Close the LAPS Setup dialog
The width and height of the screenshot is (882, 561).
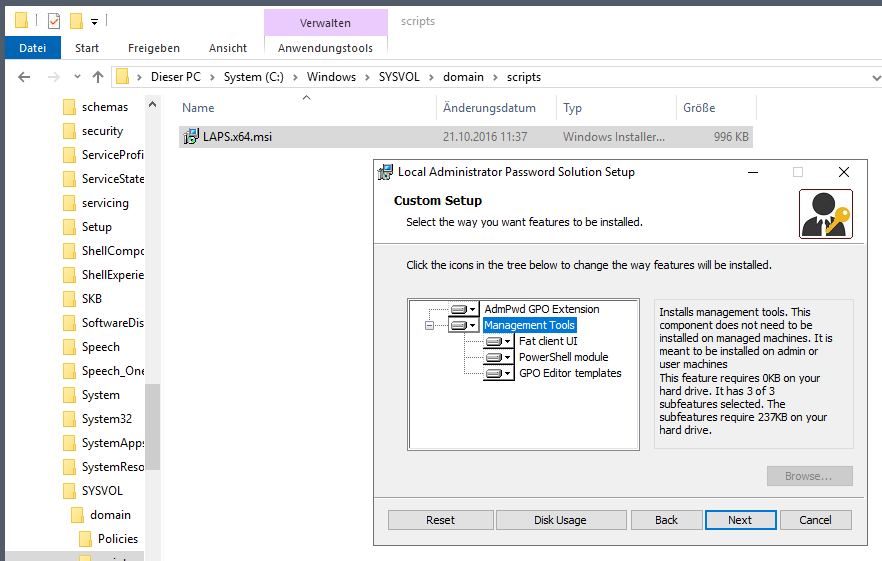tap(843, 172)
